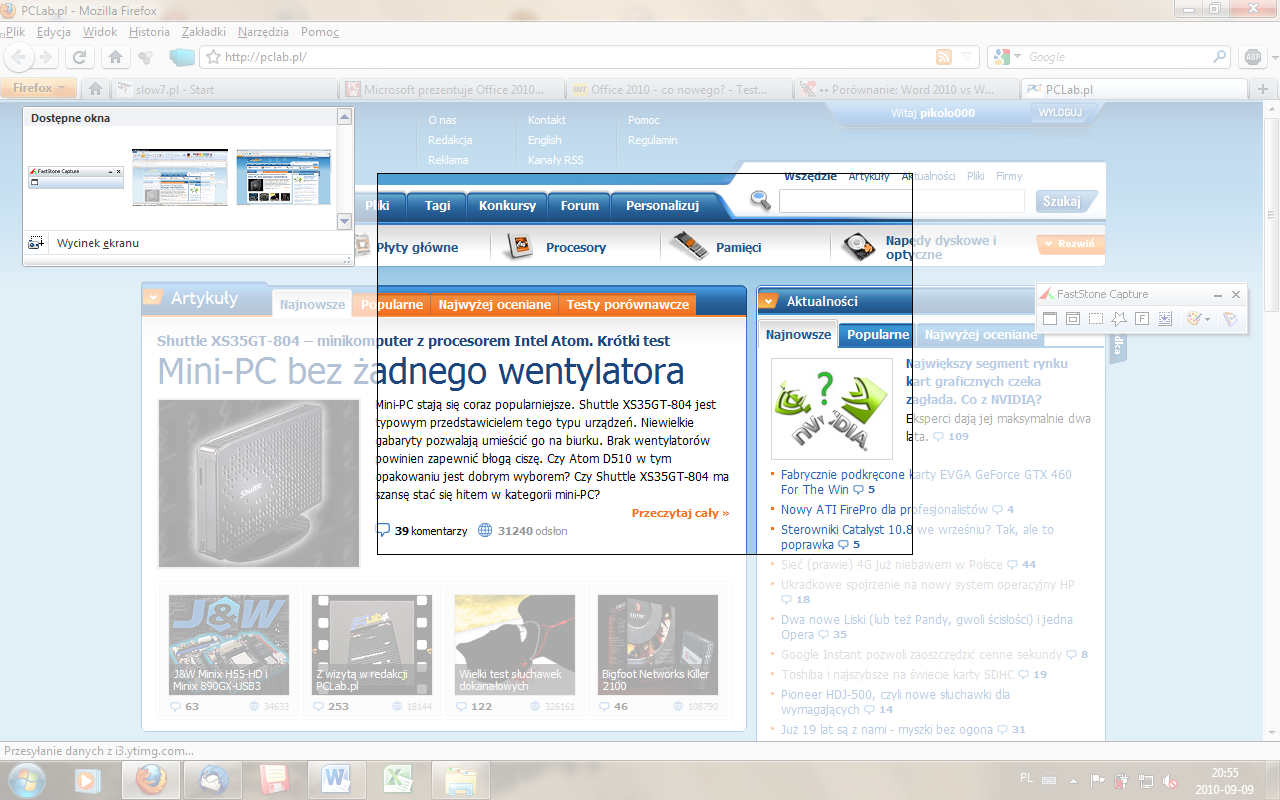Click the window switcher icon beside URL bar
This screenshot has width=1280, height=800.
tap(182, 57)
